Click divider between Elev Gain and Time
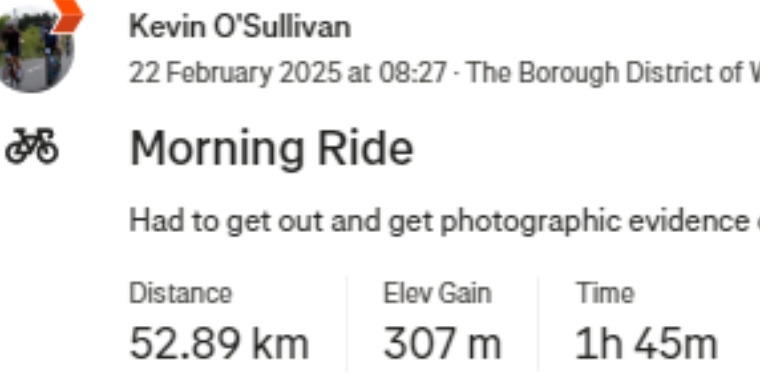This screenshot has width=760, height=380. click(x=538, y=324)
